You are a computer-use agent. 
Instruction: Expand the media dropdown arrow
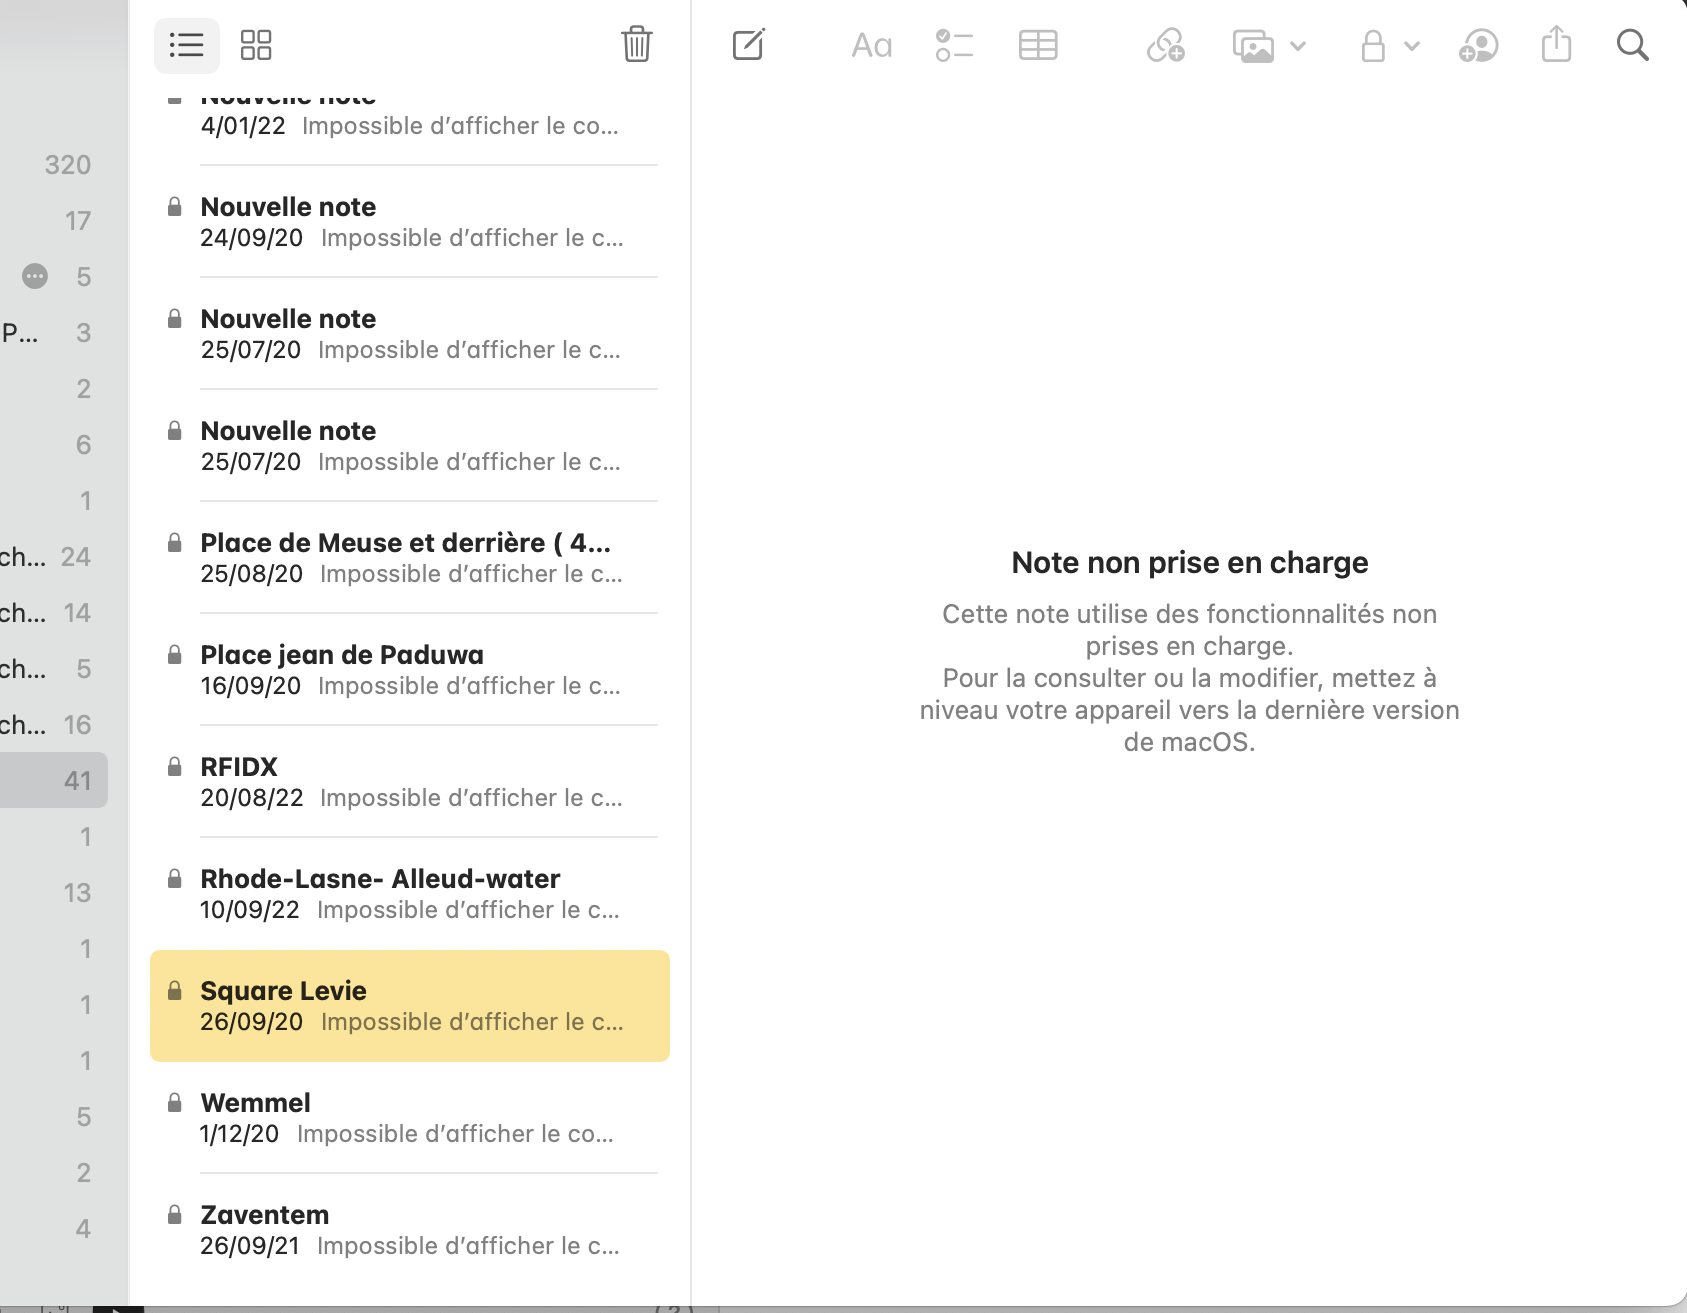(1298, 46)
